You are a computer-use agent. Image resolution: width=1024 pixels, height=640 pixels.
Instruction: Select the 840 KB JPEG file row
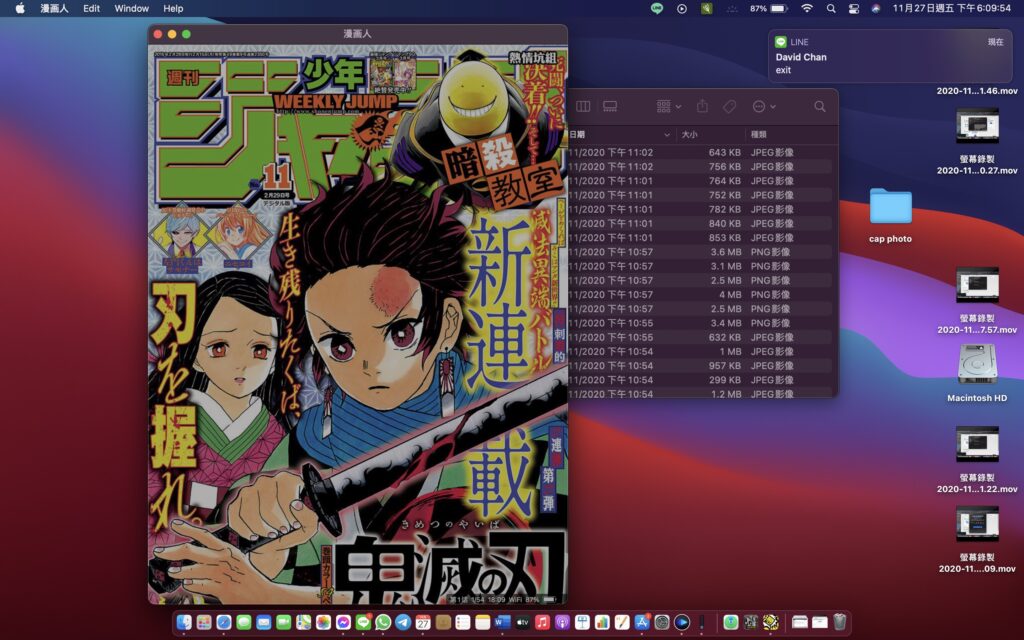(x=702, y=223)
